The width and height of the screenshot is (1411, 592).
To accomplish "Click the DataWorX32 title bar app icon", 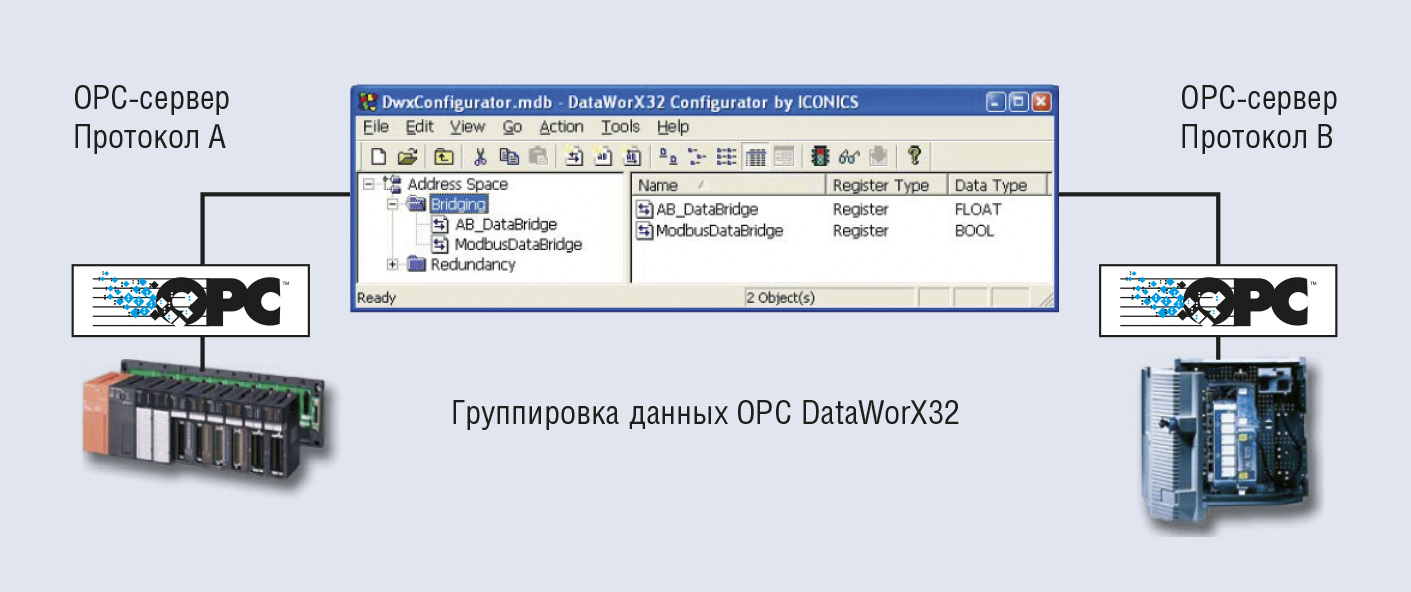I will [x=369, y=101].
